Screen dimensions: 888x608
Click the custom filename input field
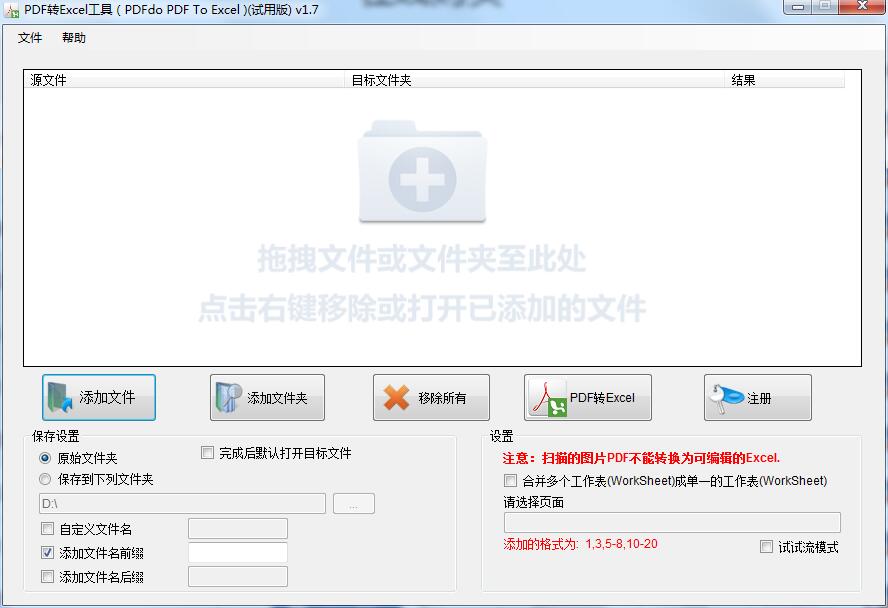click(238, 529)
